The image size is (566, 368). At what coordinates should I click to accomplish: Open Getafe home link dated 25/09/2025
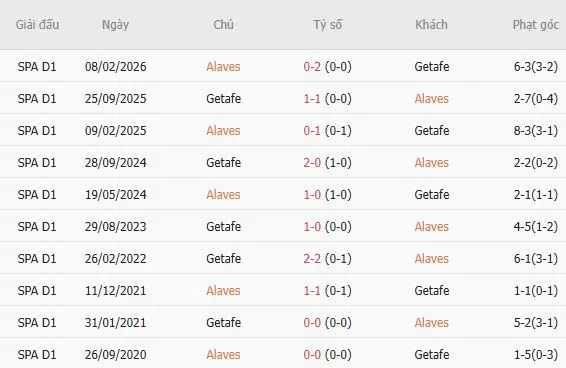(223, 99)
